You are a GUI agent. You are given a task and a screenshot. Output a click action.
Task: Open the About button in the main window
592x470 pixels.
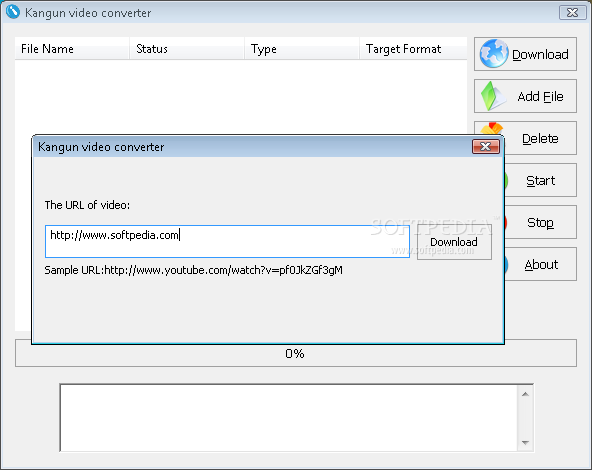click(541, 264)
